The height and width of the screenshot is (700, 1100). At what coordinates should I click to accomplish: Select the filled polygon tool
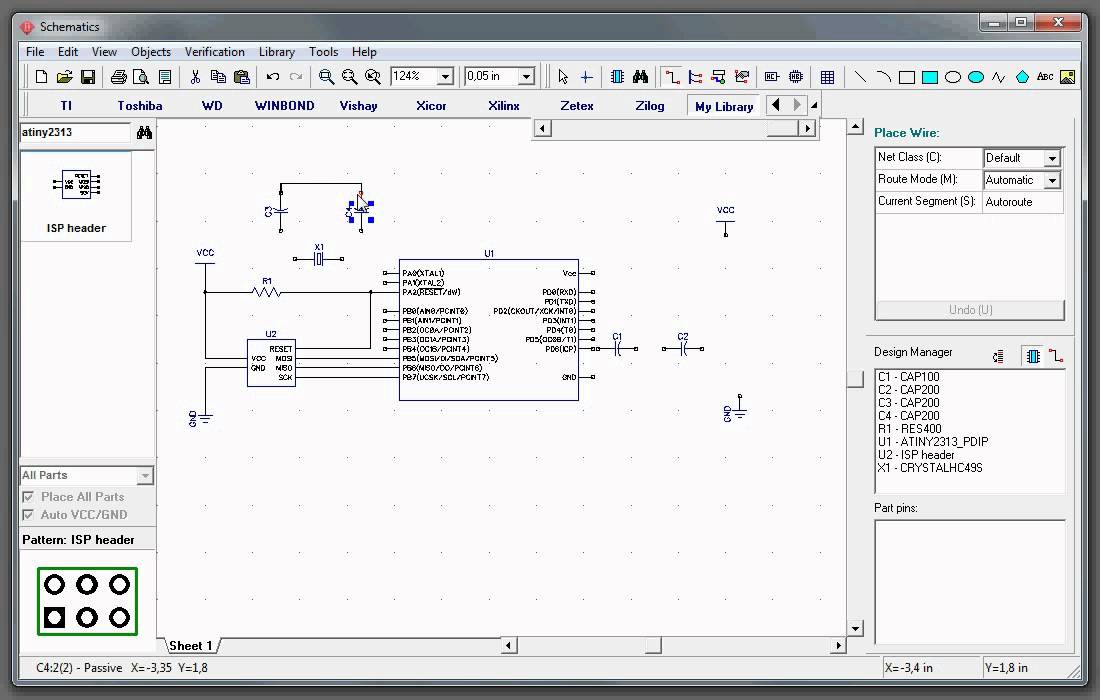[1022, 76]
